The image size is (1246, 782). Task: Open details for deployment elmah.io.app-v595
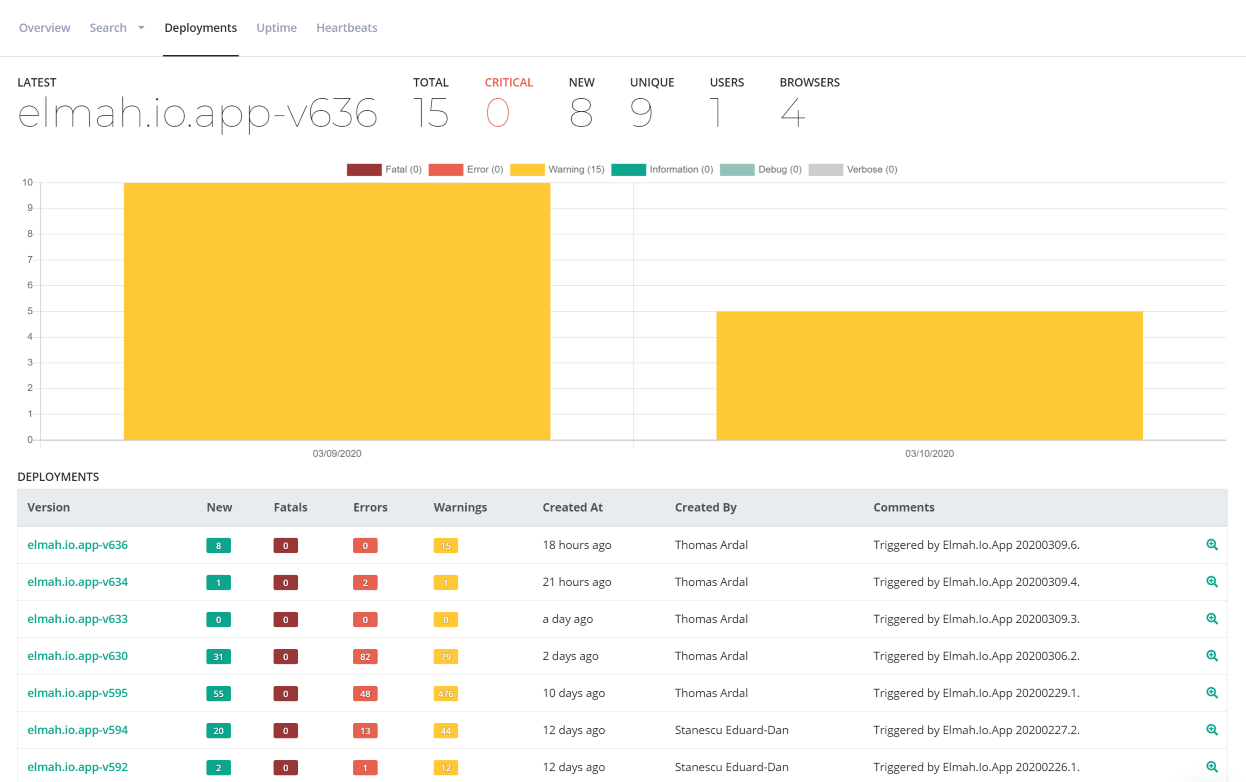tap(77, 693)
